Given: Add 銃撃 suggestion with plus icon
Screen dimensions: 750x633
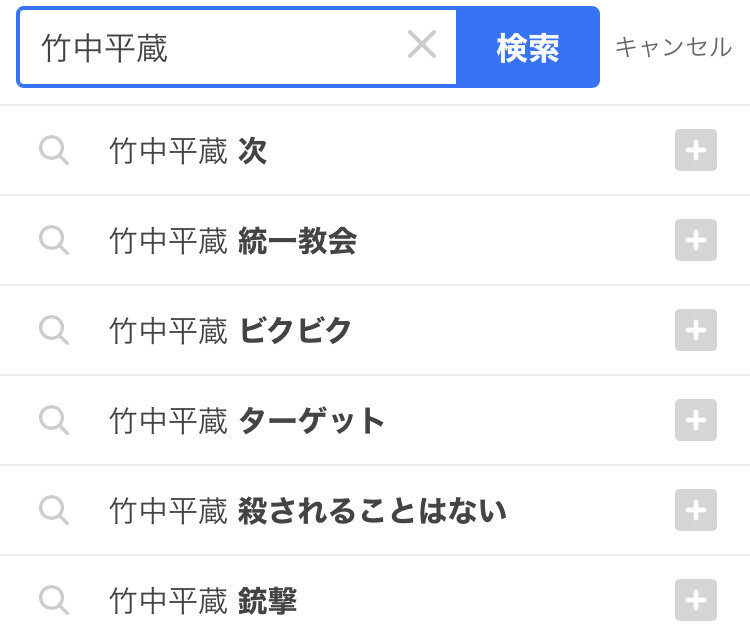Looking at the screenshot, I should click(x=695, y=600).
